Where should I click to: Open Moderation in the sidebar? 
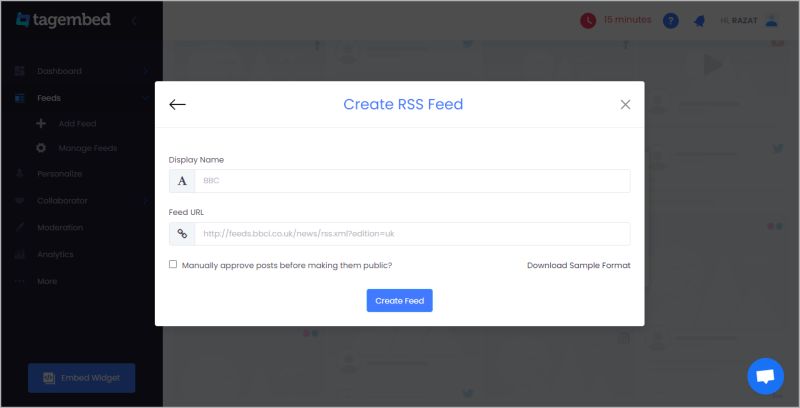pos(60,227)
